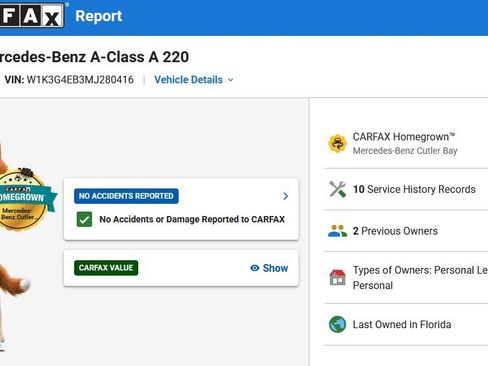The image size is (488, 366).
Task: Click the Mercedes-Benz A-Class A 220 title
Action: (x=94, y=57)
